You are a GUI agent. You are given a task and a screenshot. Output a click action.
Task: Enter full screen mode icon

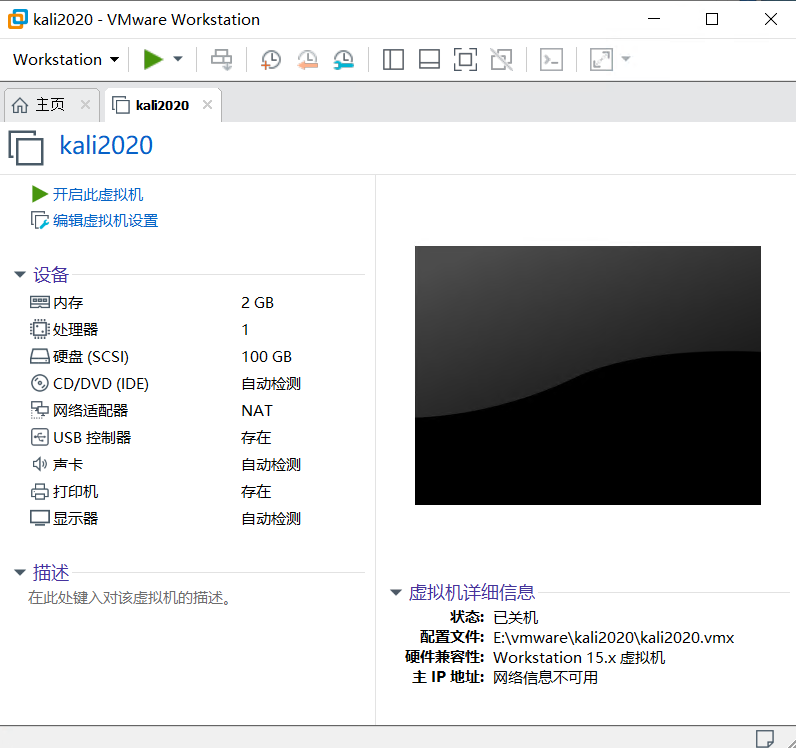(x=465, y=59)
